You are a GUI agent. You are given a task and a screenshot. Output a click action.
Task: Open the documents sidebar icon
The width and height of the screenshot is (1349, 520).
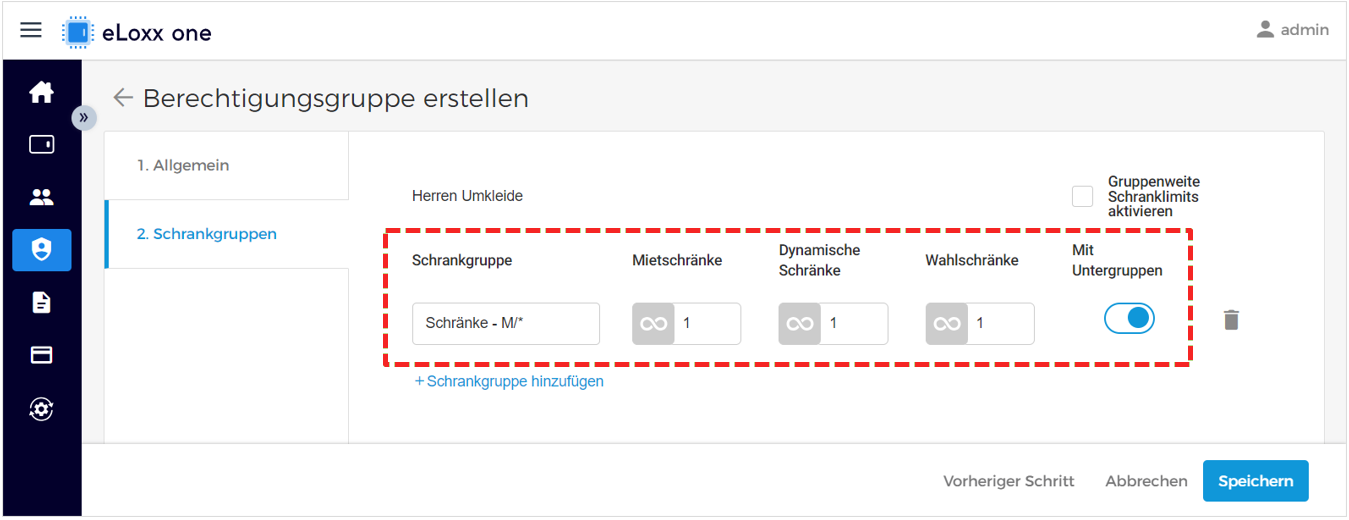(41, 303)
